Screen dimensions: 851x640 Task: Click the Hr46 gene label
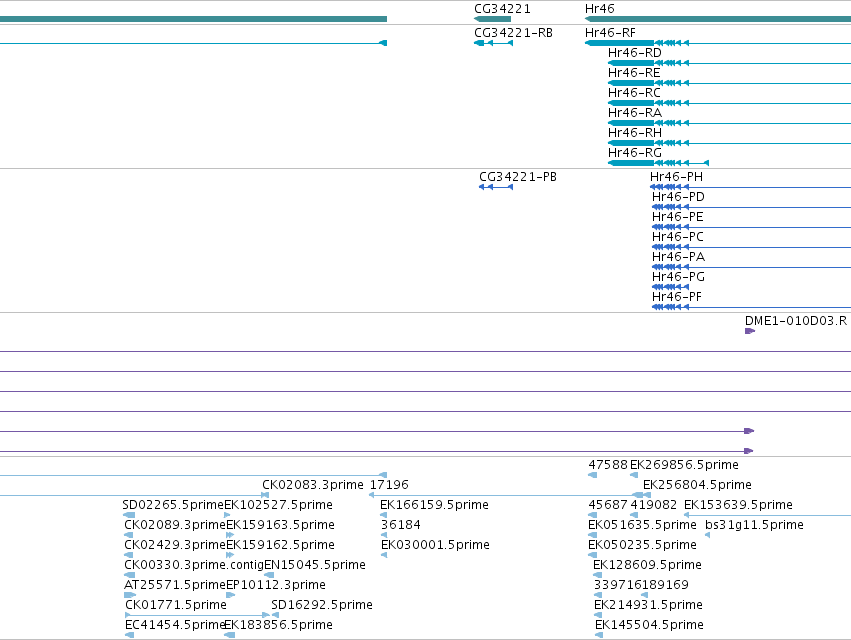pos(600,9)
